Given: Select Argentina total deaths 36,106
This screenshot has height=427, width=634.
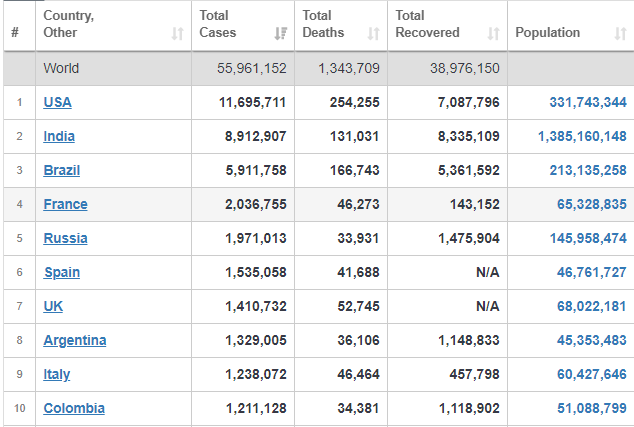Looking at the screenshot, I should tap(358, 340).
